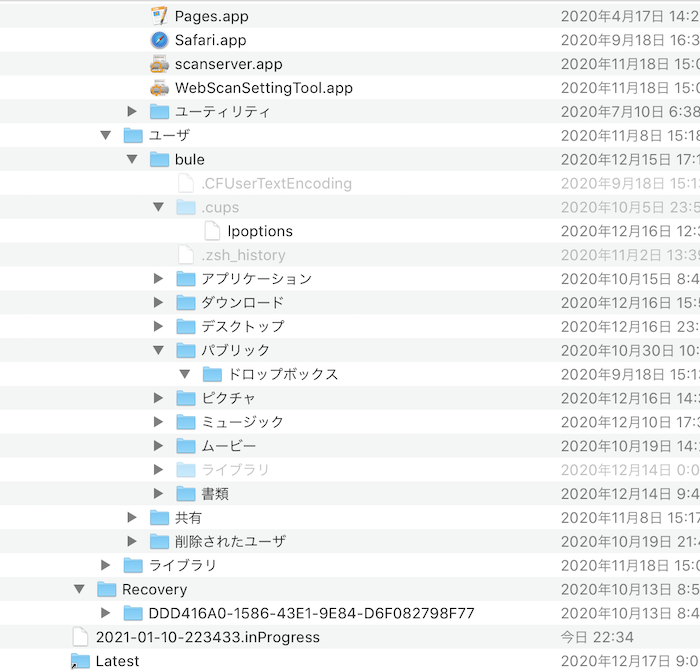Viewport: 700px width, 670px height.
Task: Expand the 共有 folder
Action: [132, 517]
